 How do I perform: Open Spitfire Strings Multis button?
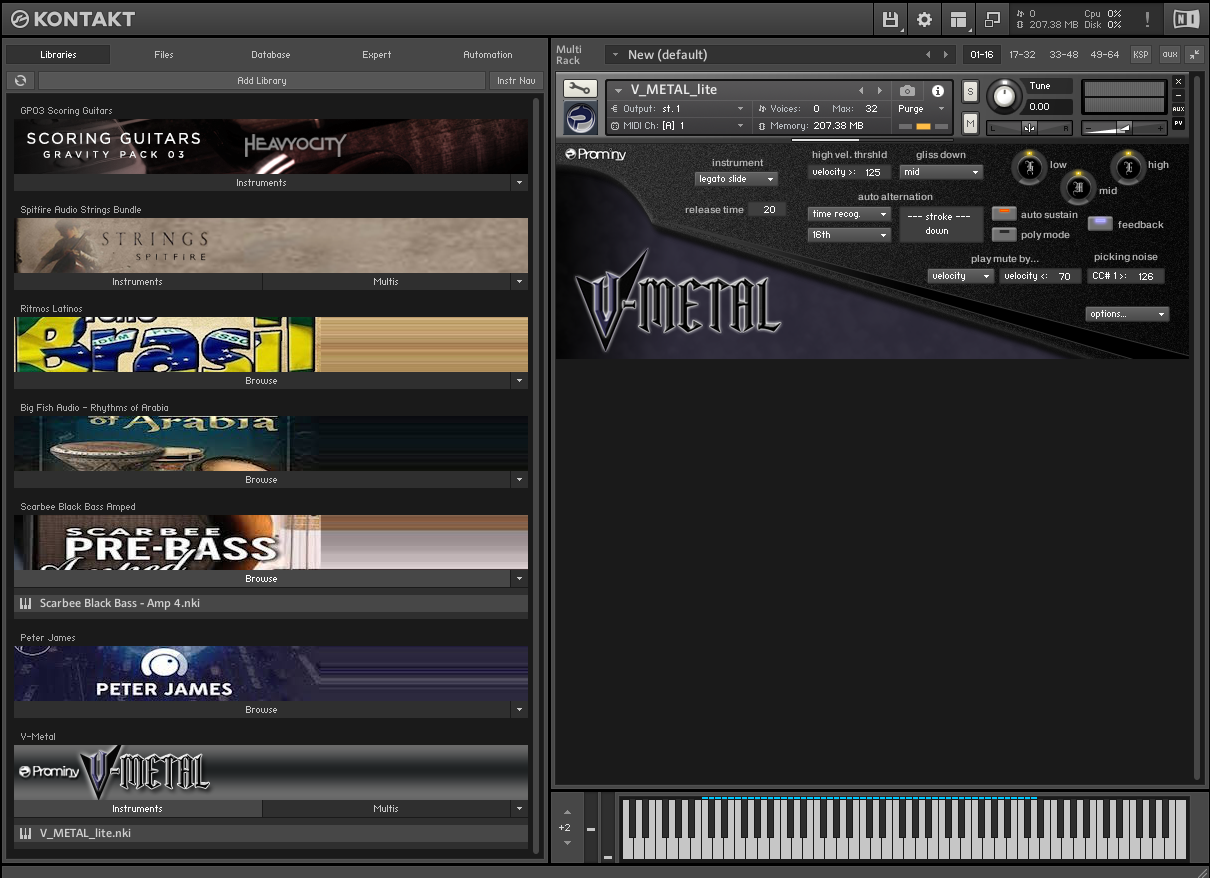pos(386,282)
